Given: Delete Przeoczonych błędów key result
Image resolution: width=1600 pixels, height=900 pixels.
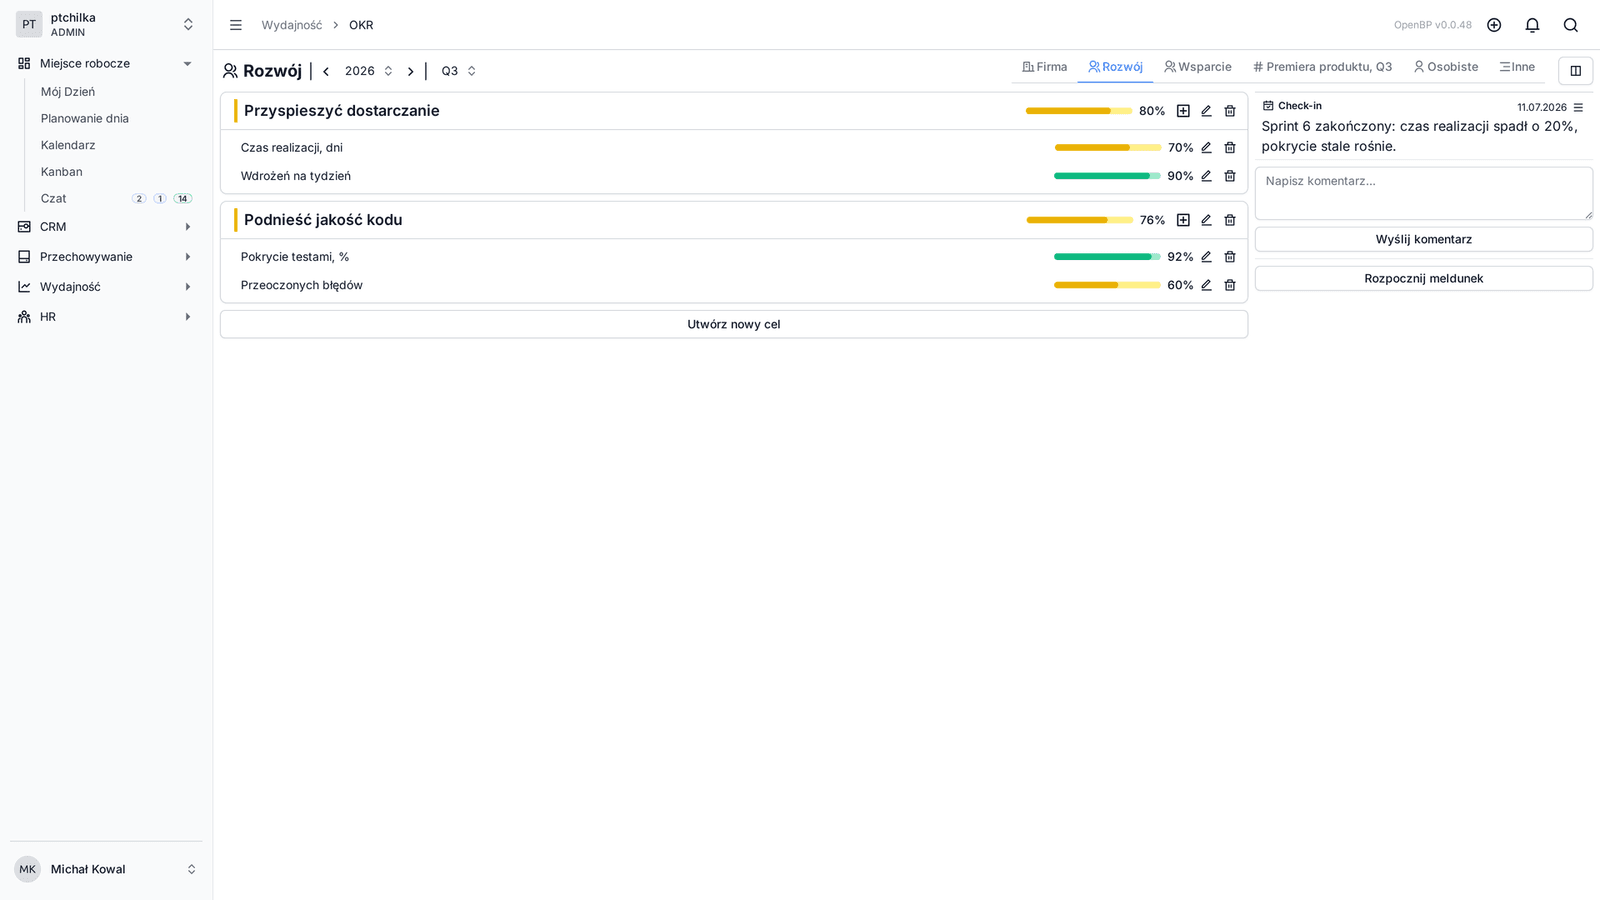Looking at the screenshot, I should coord(1230,285).
